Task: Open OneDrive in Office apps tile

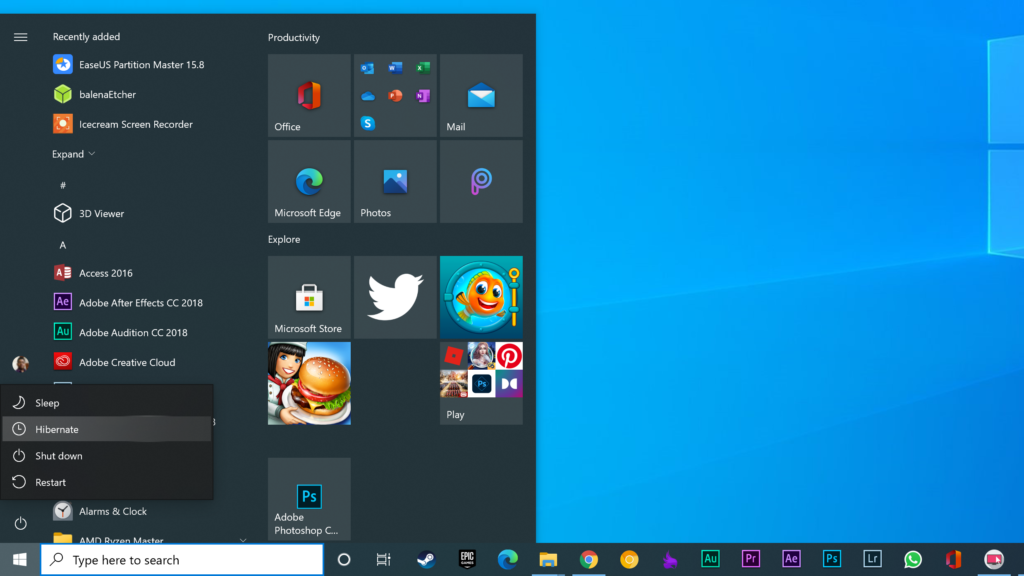Action: click(x=368, y=96)
